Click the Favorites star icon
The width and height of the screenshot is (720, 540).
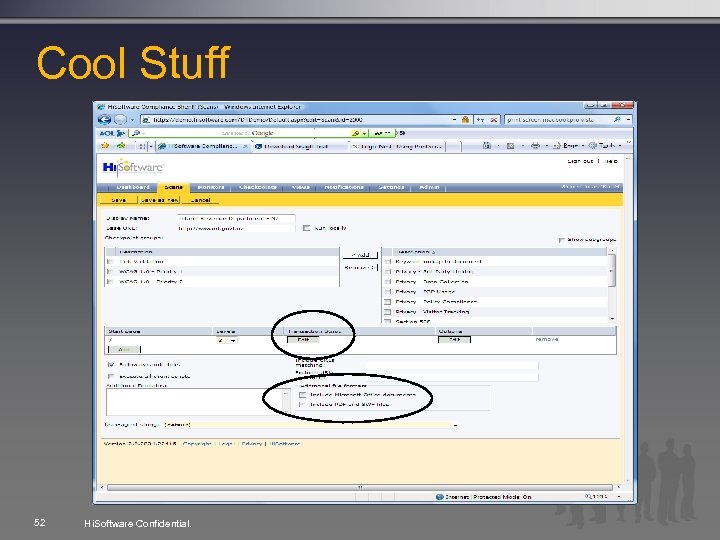coord(105,146)
